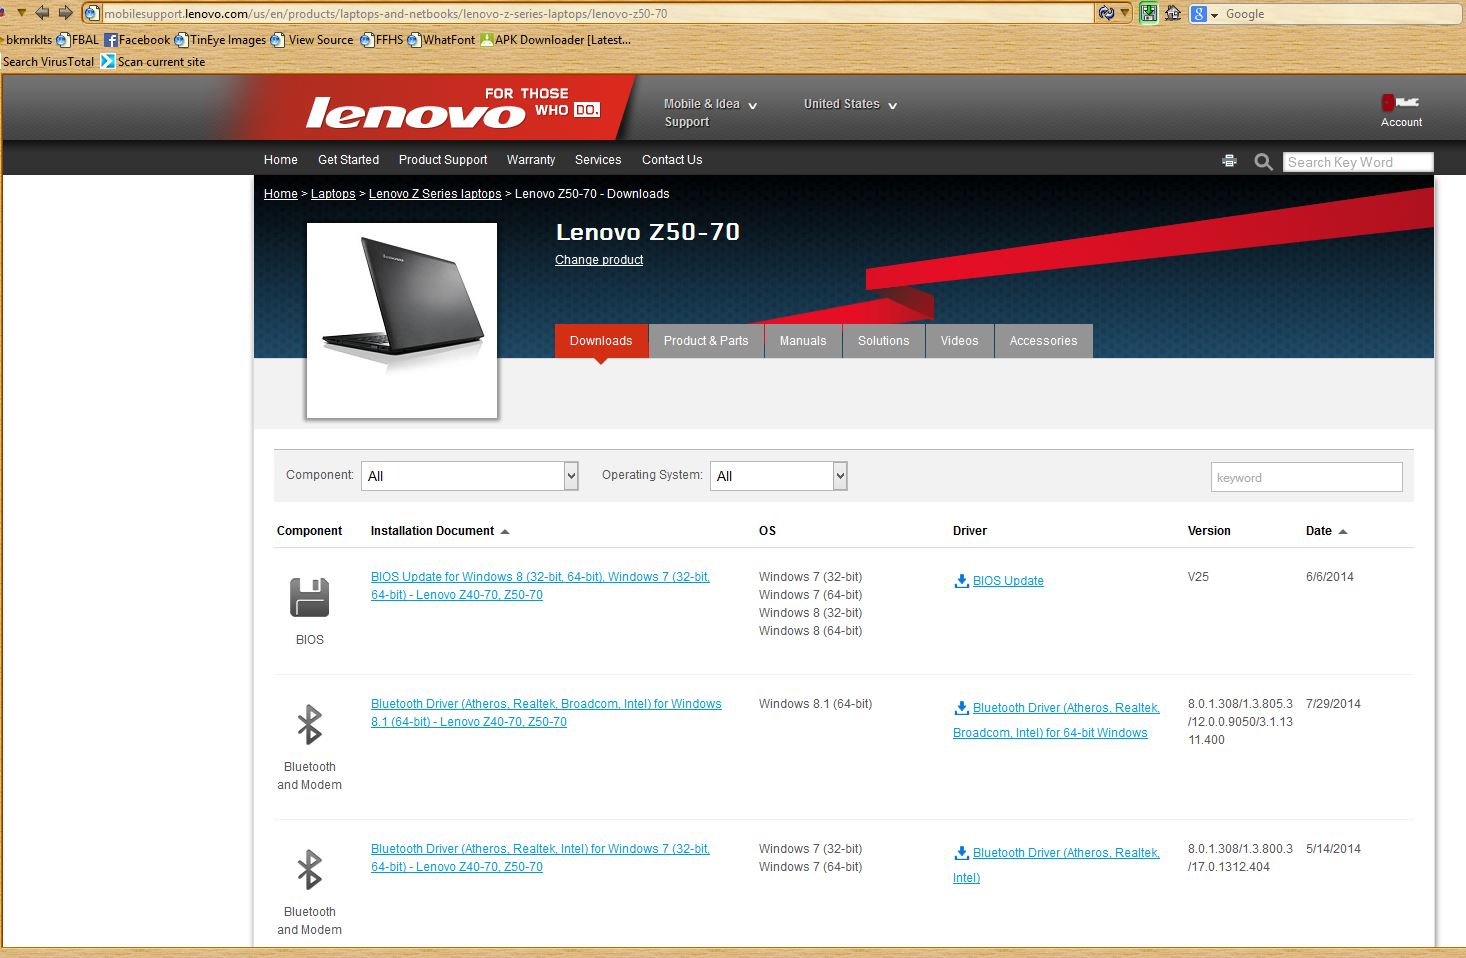Click Scan current site VirusTotal button
This screenshot has height=958, width=1466.
tap(153, 62)
